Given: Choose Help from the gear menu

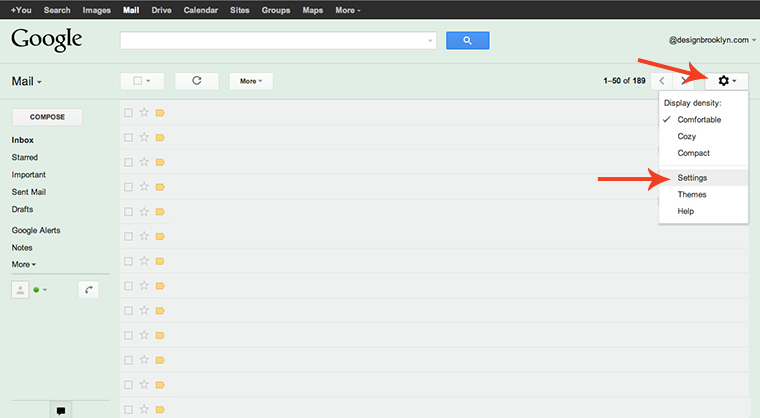Looking at the screenshot, I should point(685,211).
